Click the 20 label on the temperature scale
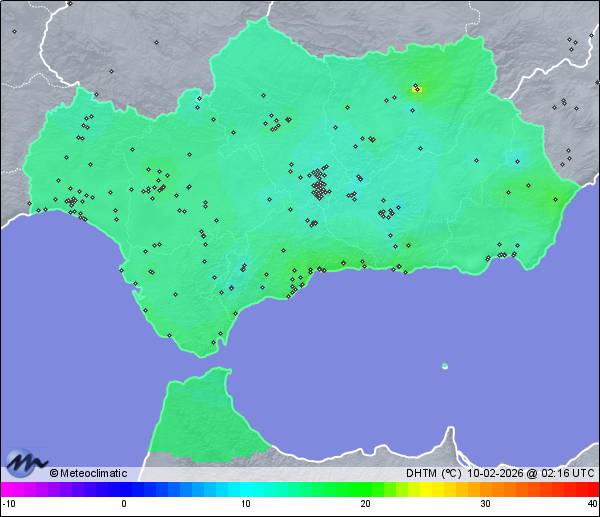The height and width of the screenshot is (517, 600). [365, 504]
